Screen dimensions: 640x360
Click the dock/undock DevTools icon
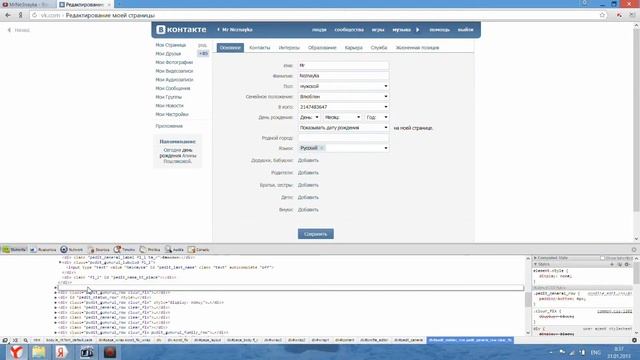click(5, 340)
